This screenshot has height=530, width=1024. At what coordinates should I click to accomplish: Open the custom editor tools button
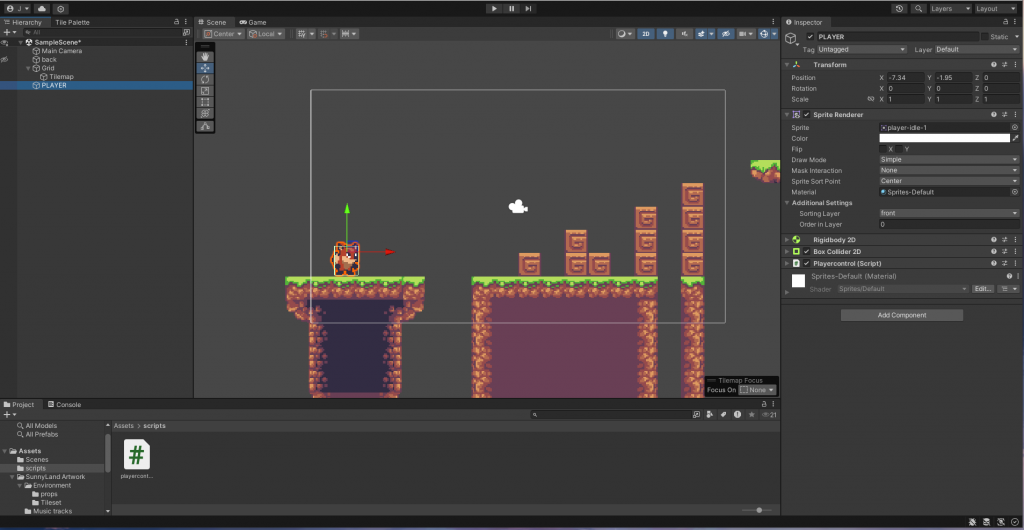[x=205, y=127]
